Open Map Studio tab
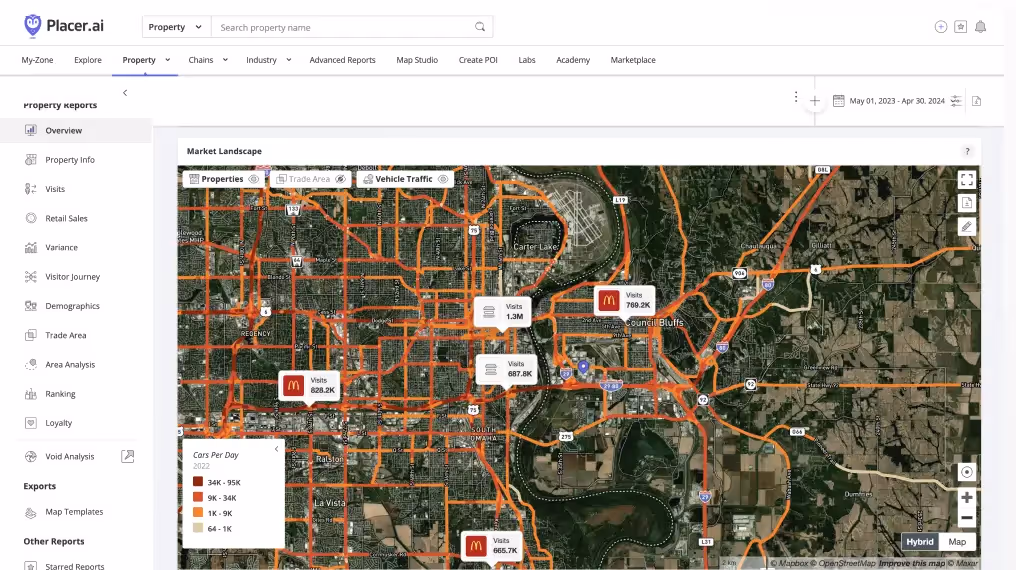The width and height of the screenshot is (1016, 570). coord(417,60)
